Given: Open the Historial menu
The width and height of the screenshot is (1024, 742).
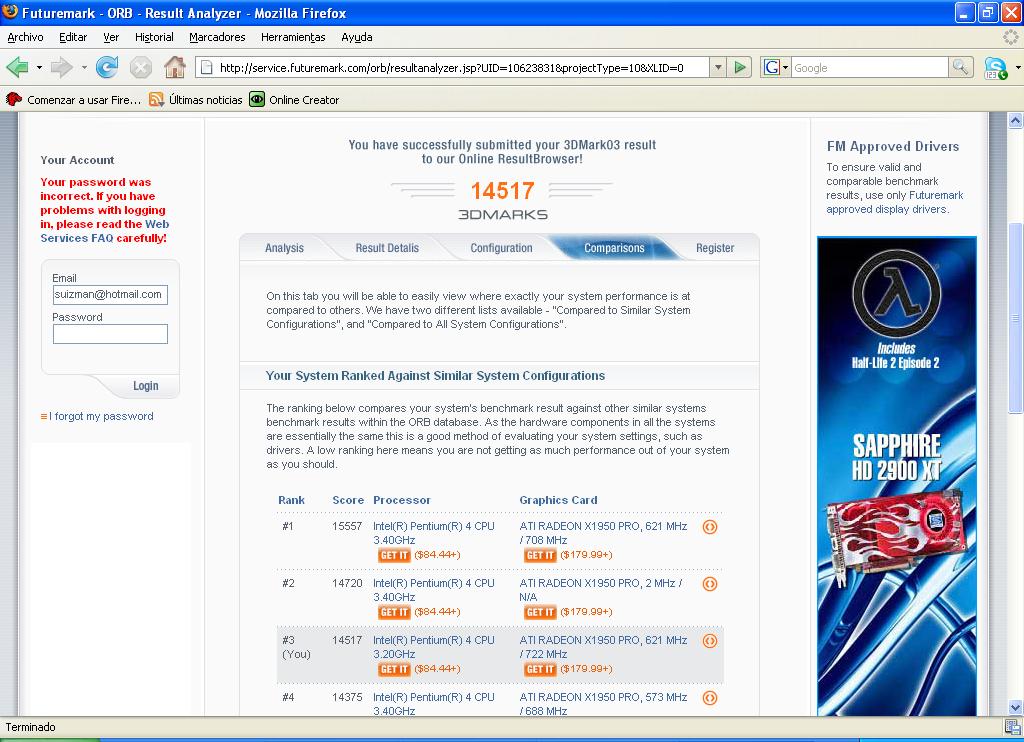Looking at the screenshot, I should [154, 37].
